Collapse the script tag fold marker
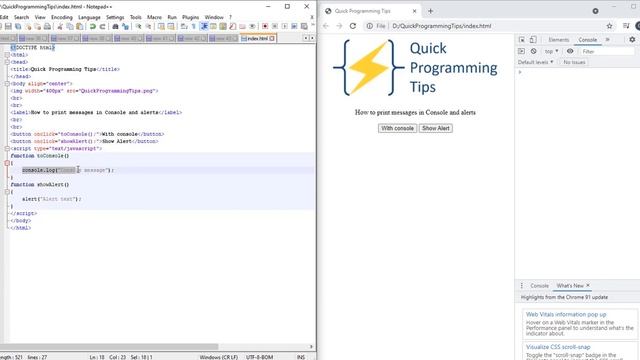 click(x=7, y=149)
